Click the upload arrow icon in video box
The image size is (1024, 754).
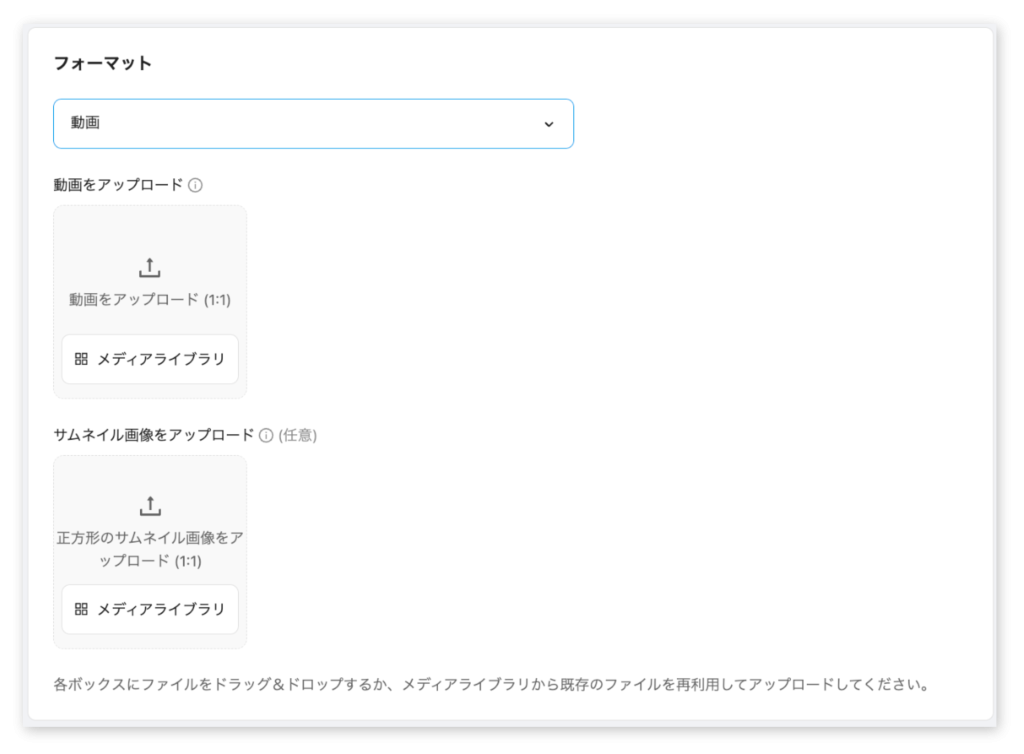point(149,267)
